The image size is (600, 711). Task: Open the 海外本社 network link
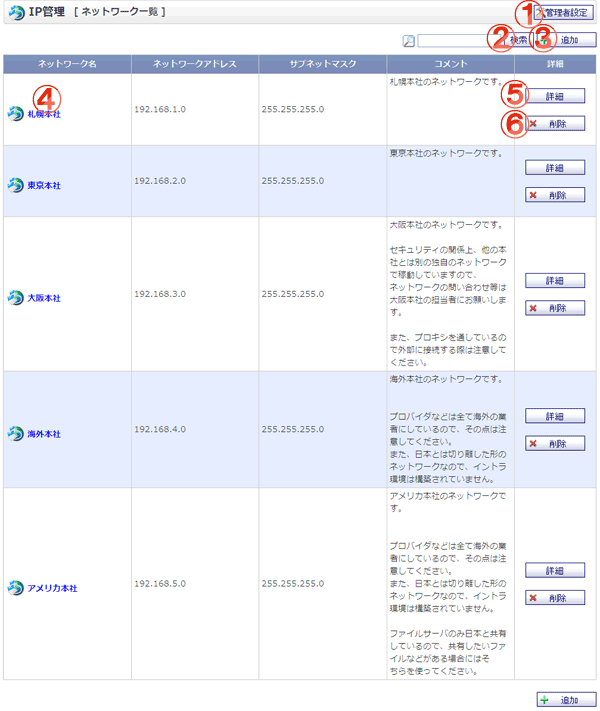point(44,434)
